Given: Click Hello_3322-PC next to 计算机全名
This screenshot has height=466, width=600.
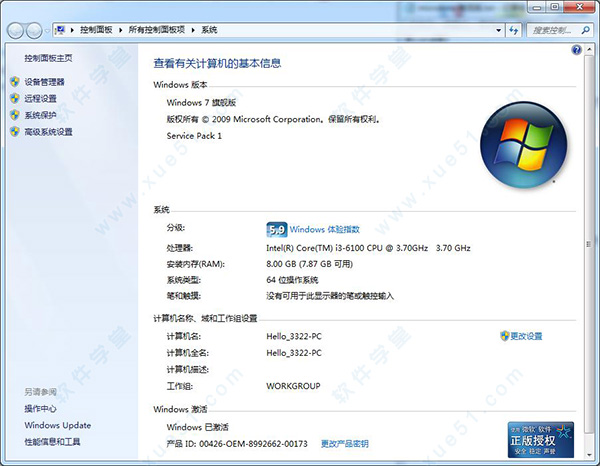Looking at the screenshot, I should (294, 353).
